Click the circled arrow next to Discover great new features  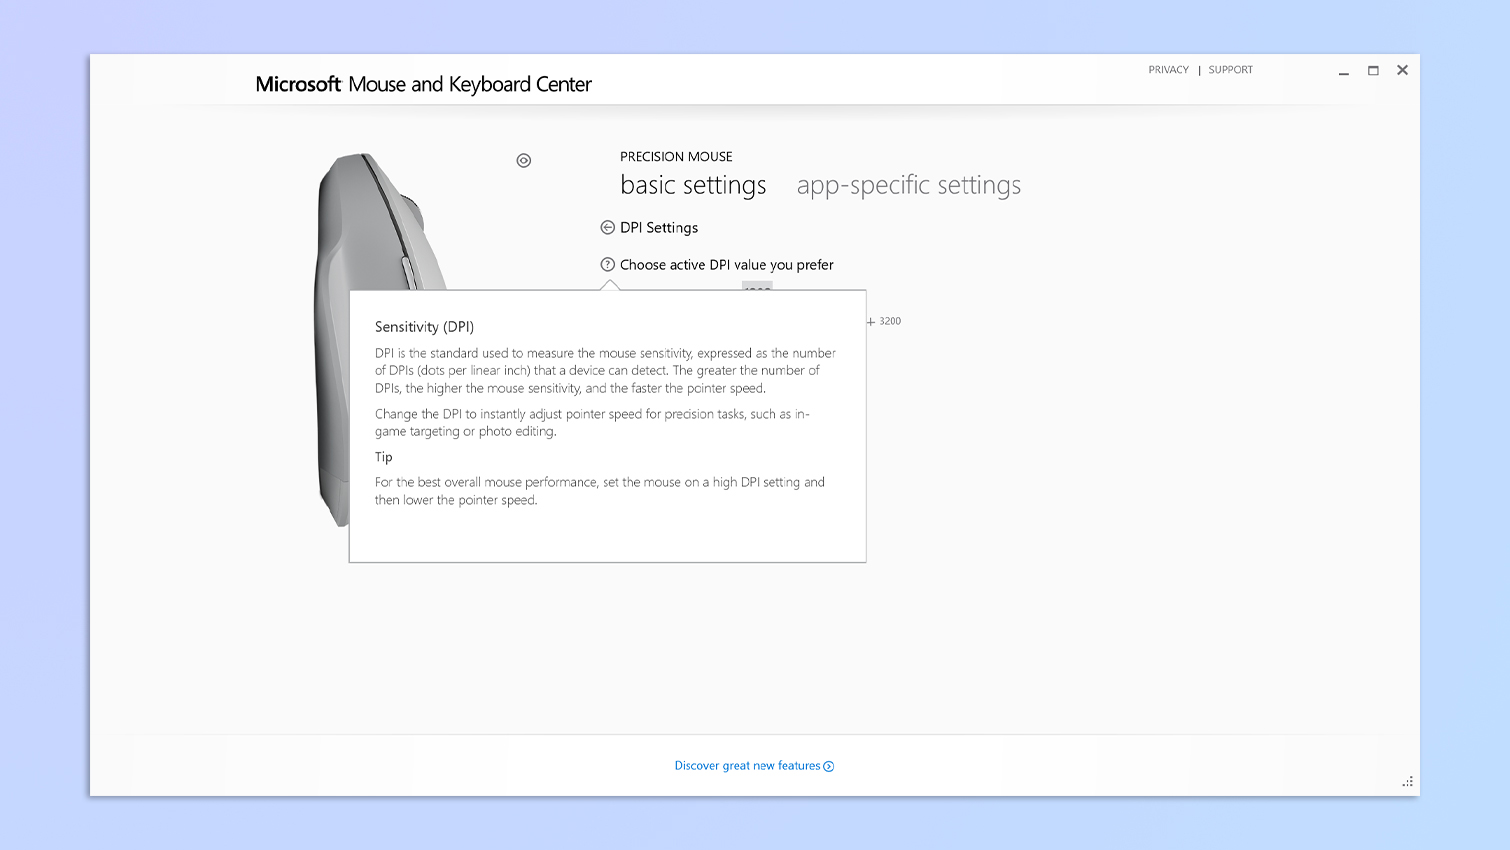(829, 765)
